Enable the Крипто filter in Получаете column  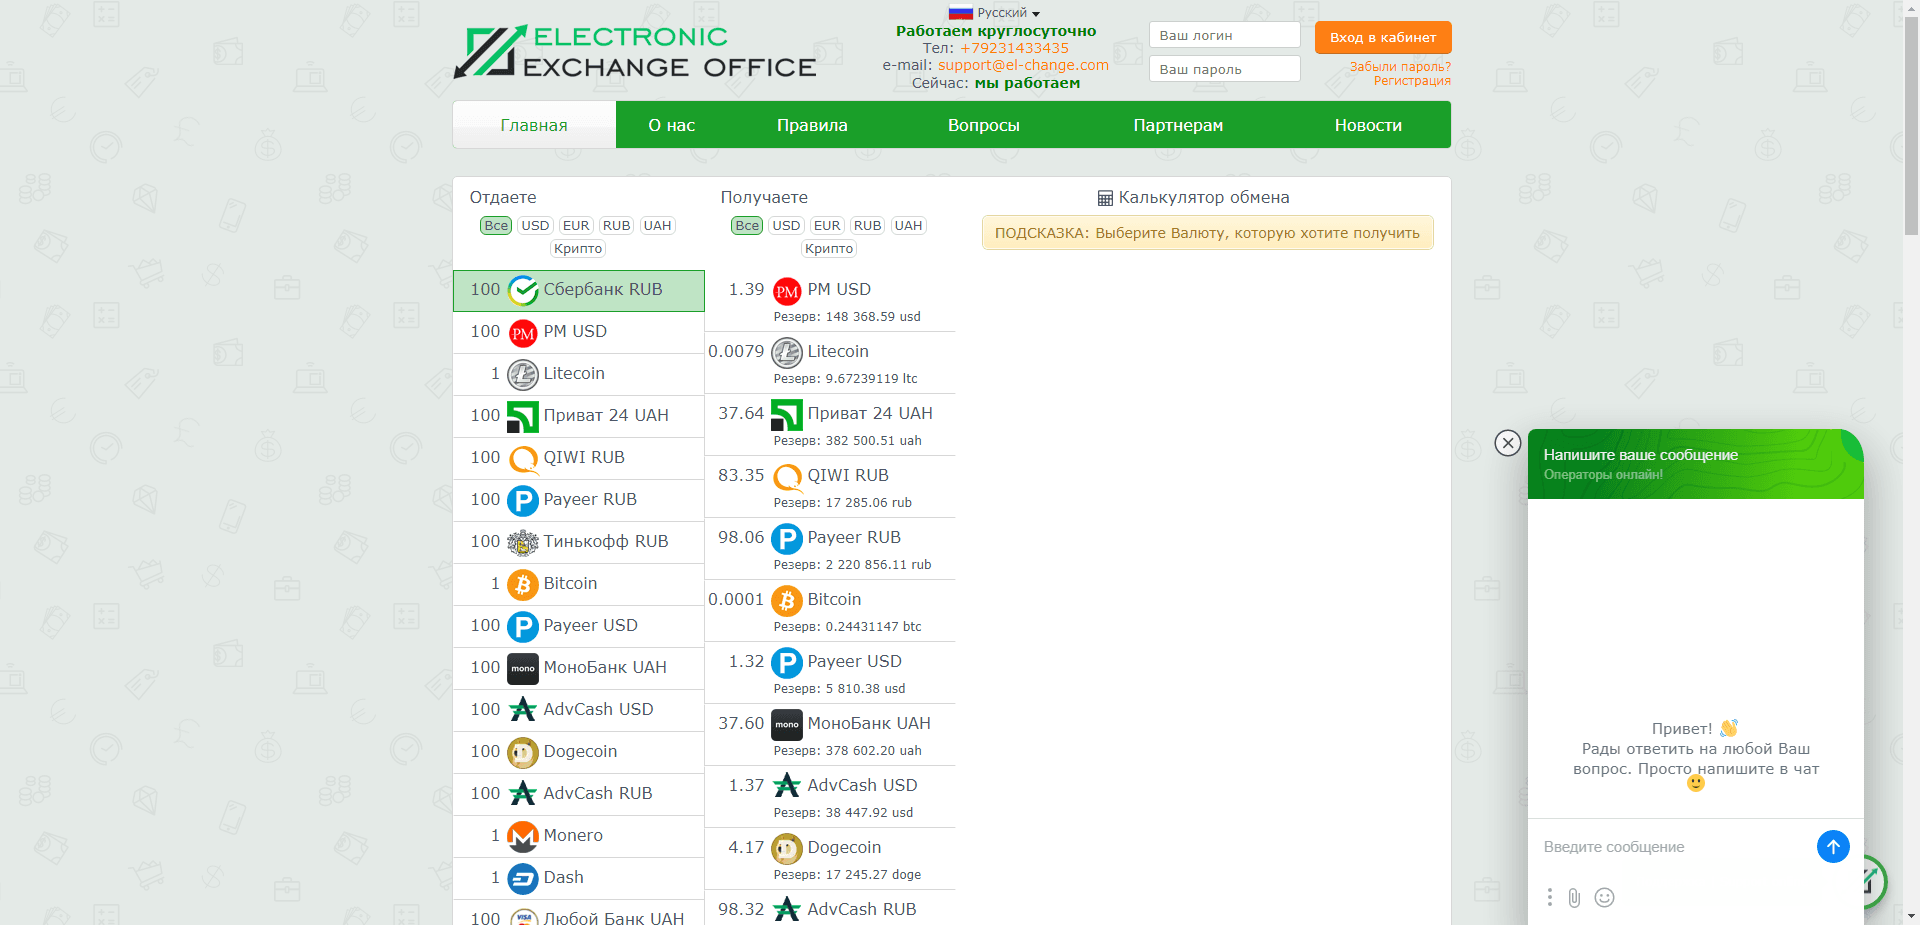point(828,248)
